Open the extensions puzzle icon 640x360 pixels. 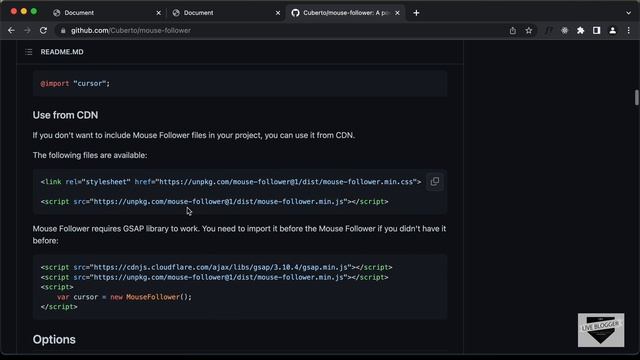click(580, 31)
